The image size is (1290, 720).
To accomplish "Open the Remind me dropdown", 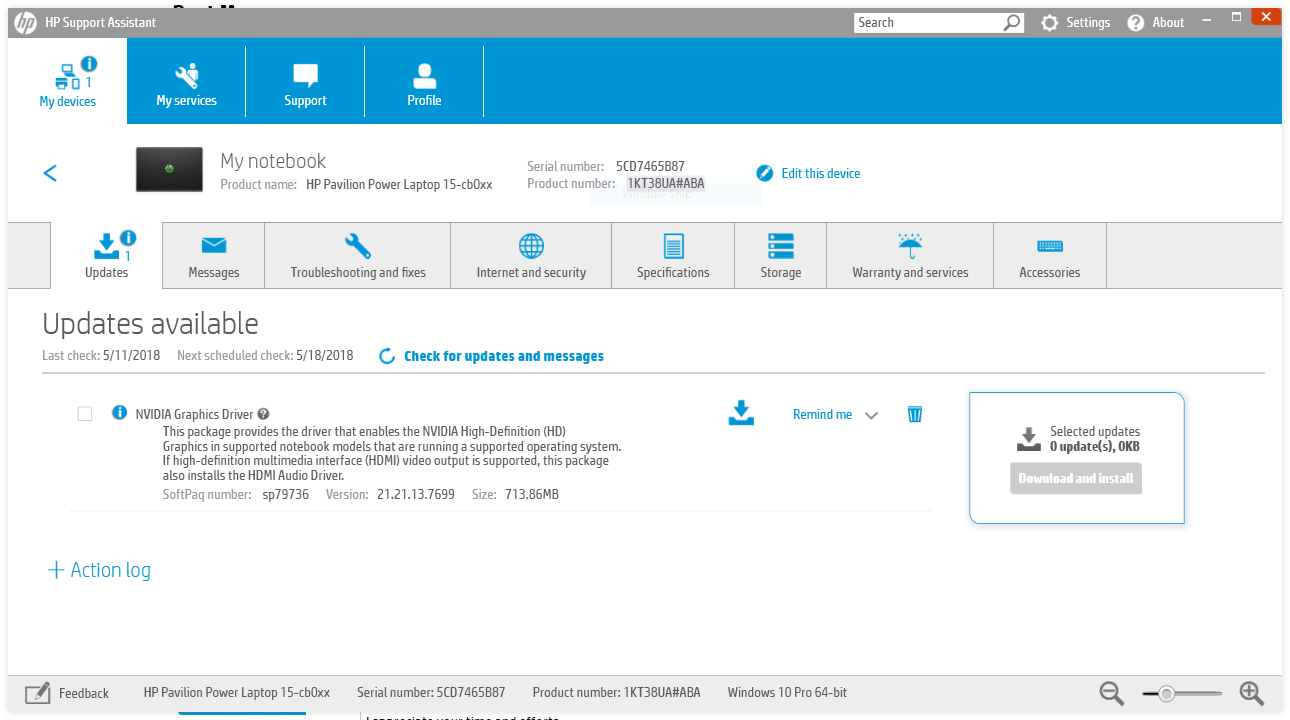I will (871, 414).
